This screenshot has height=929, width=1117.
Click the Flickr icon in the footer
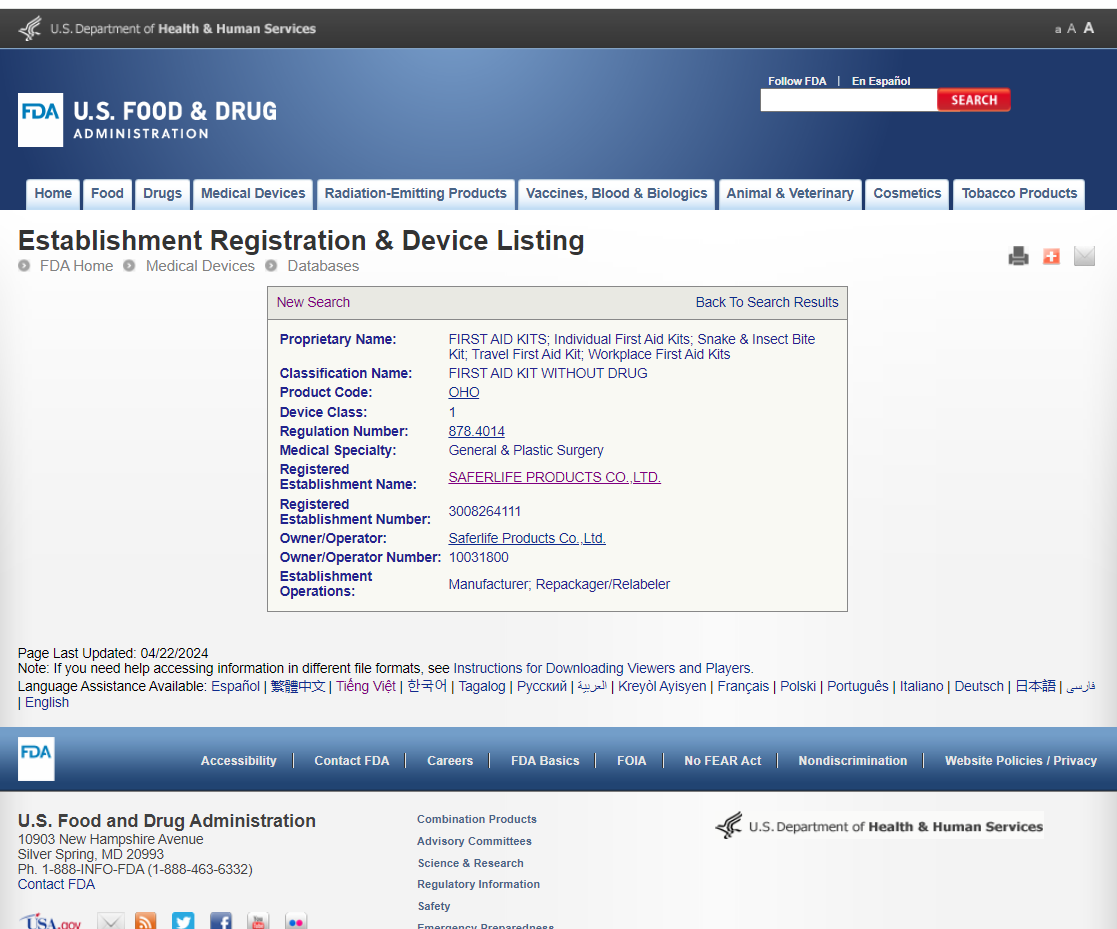pyautogui.click(x=296, y=921)
